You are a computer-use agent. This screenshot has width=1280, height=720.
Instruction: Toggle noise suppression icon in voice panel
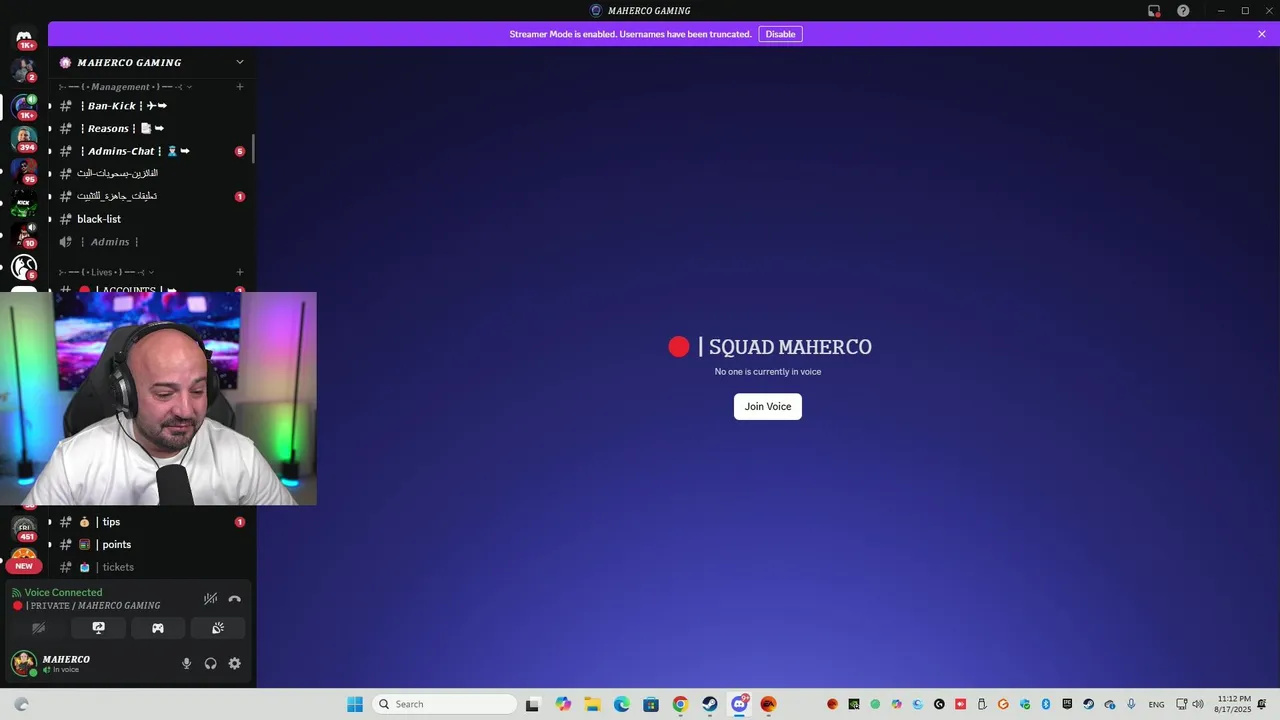pyautogui.click(x=210, y=599)
